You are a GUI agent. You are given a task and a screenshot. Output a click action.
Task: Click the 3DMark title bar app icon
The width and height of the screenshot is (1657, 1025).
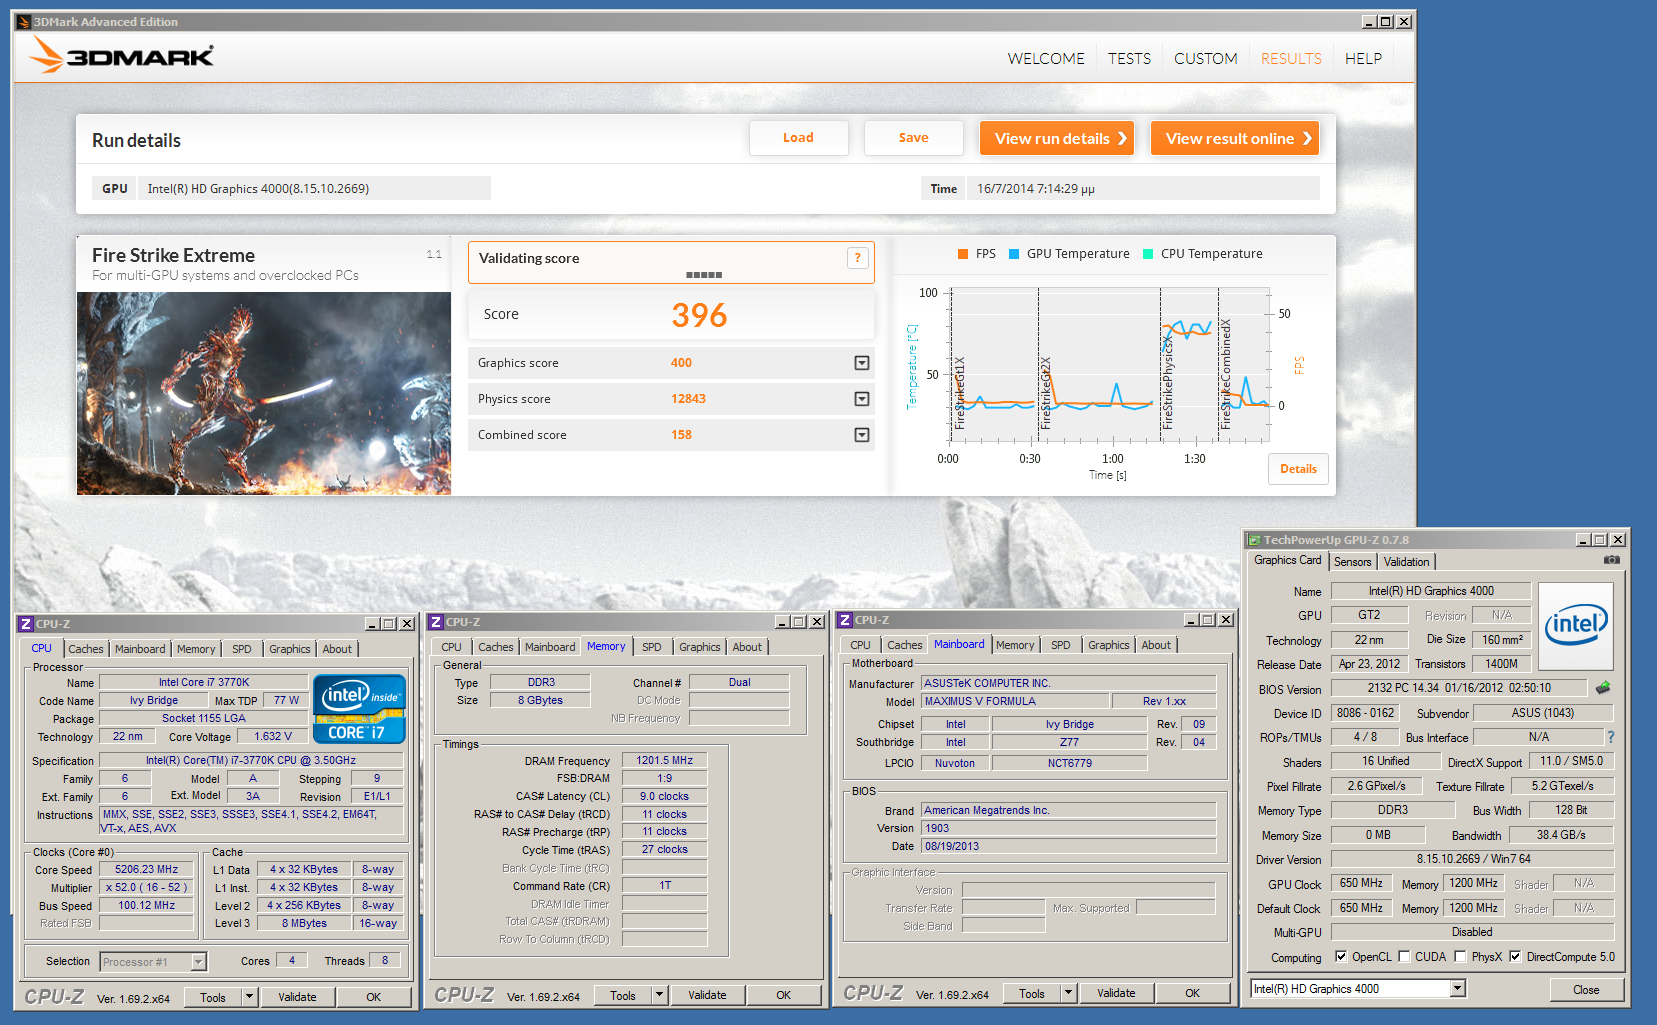coord(24,21)
